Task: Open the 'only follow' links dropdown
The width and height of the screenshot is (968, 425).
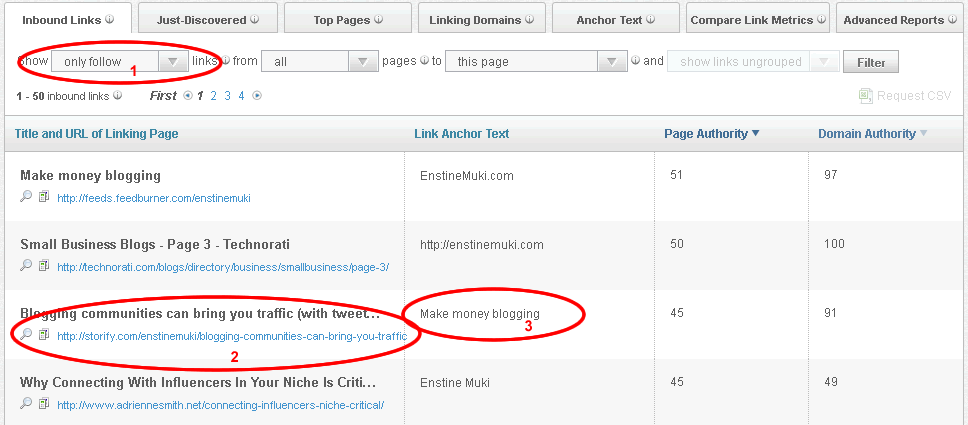Action: pyautogui.click(x=119, y=61)
